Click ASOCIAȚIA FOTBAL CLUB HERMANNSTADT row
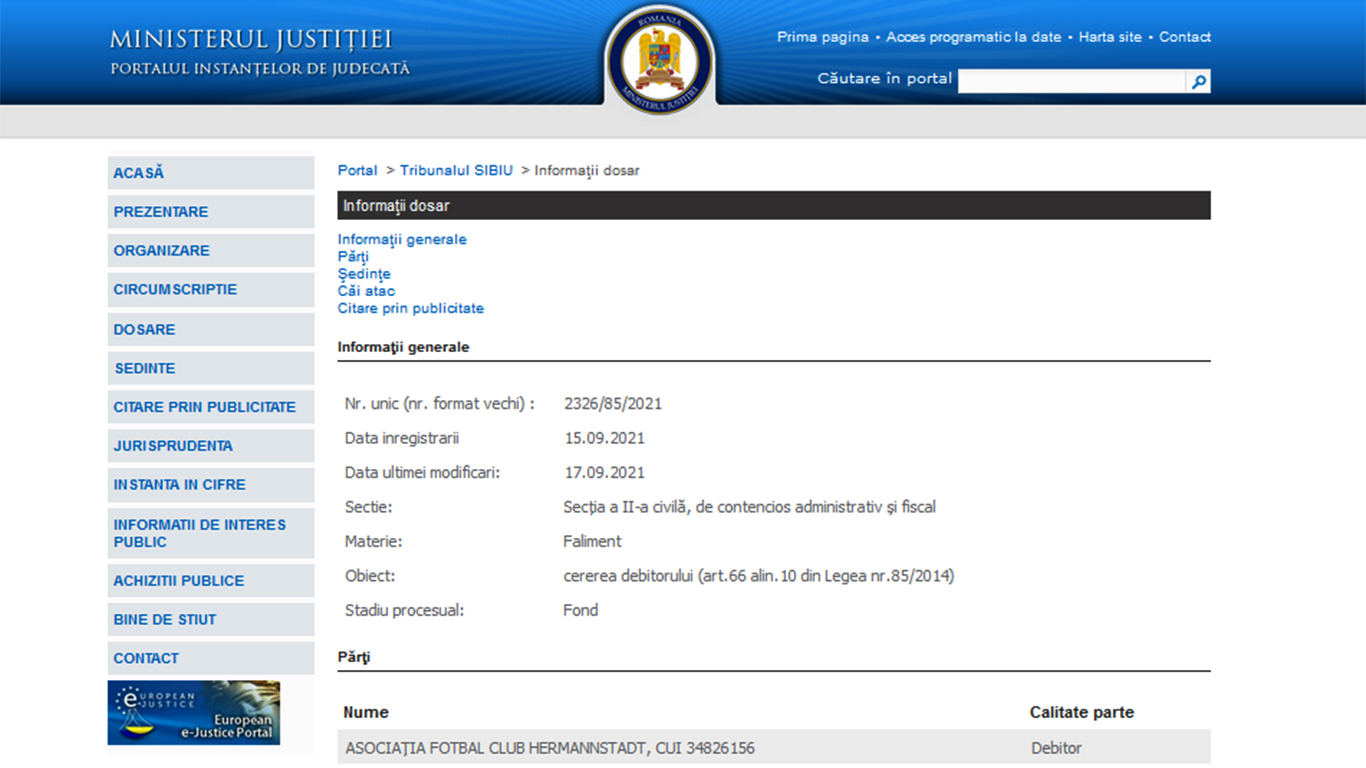The height and width of the screenshot is (768, 1366). [x=774, y=748]
